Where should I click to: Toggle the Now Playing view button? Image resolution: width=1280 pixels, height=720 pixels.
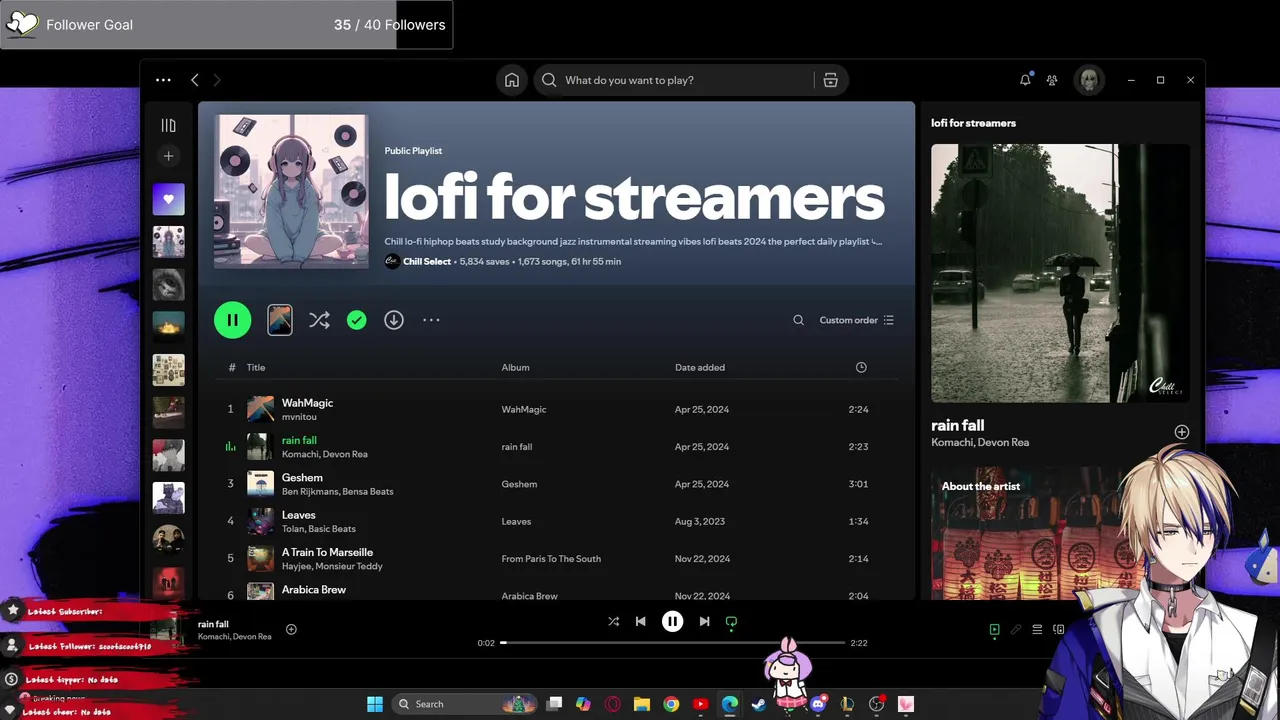coord(994,630)
